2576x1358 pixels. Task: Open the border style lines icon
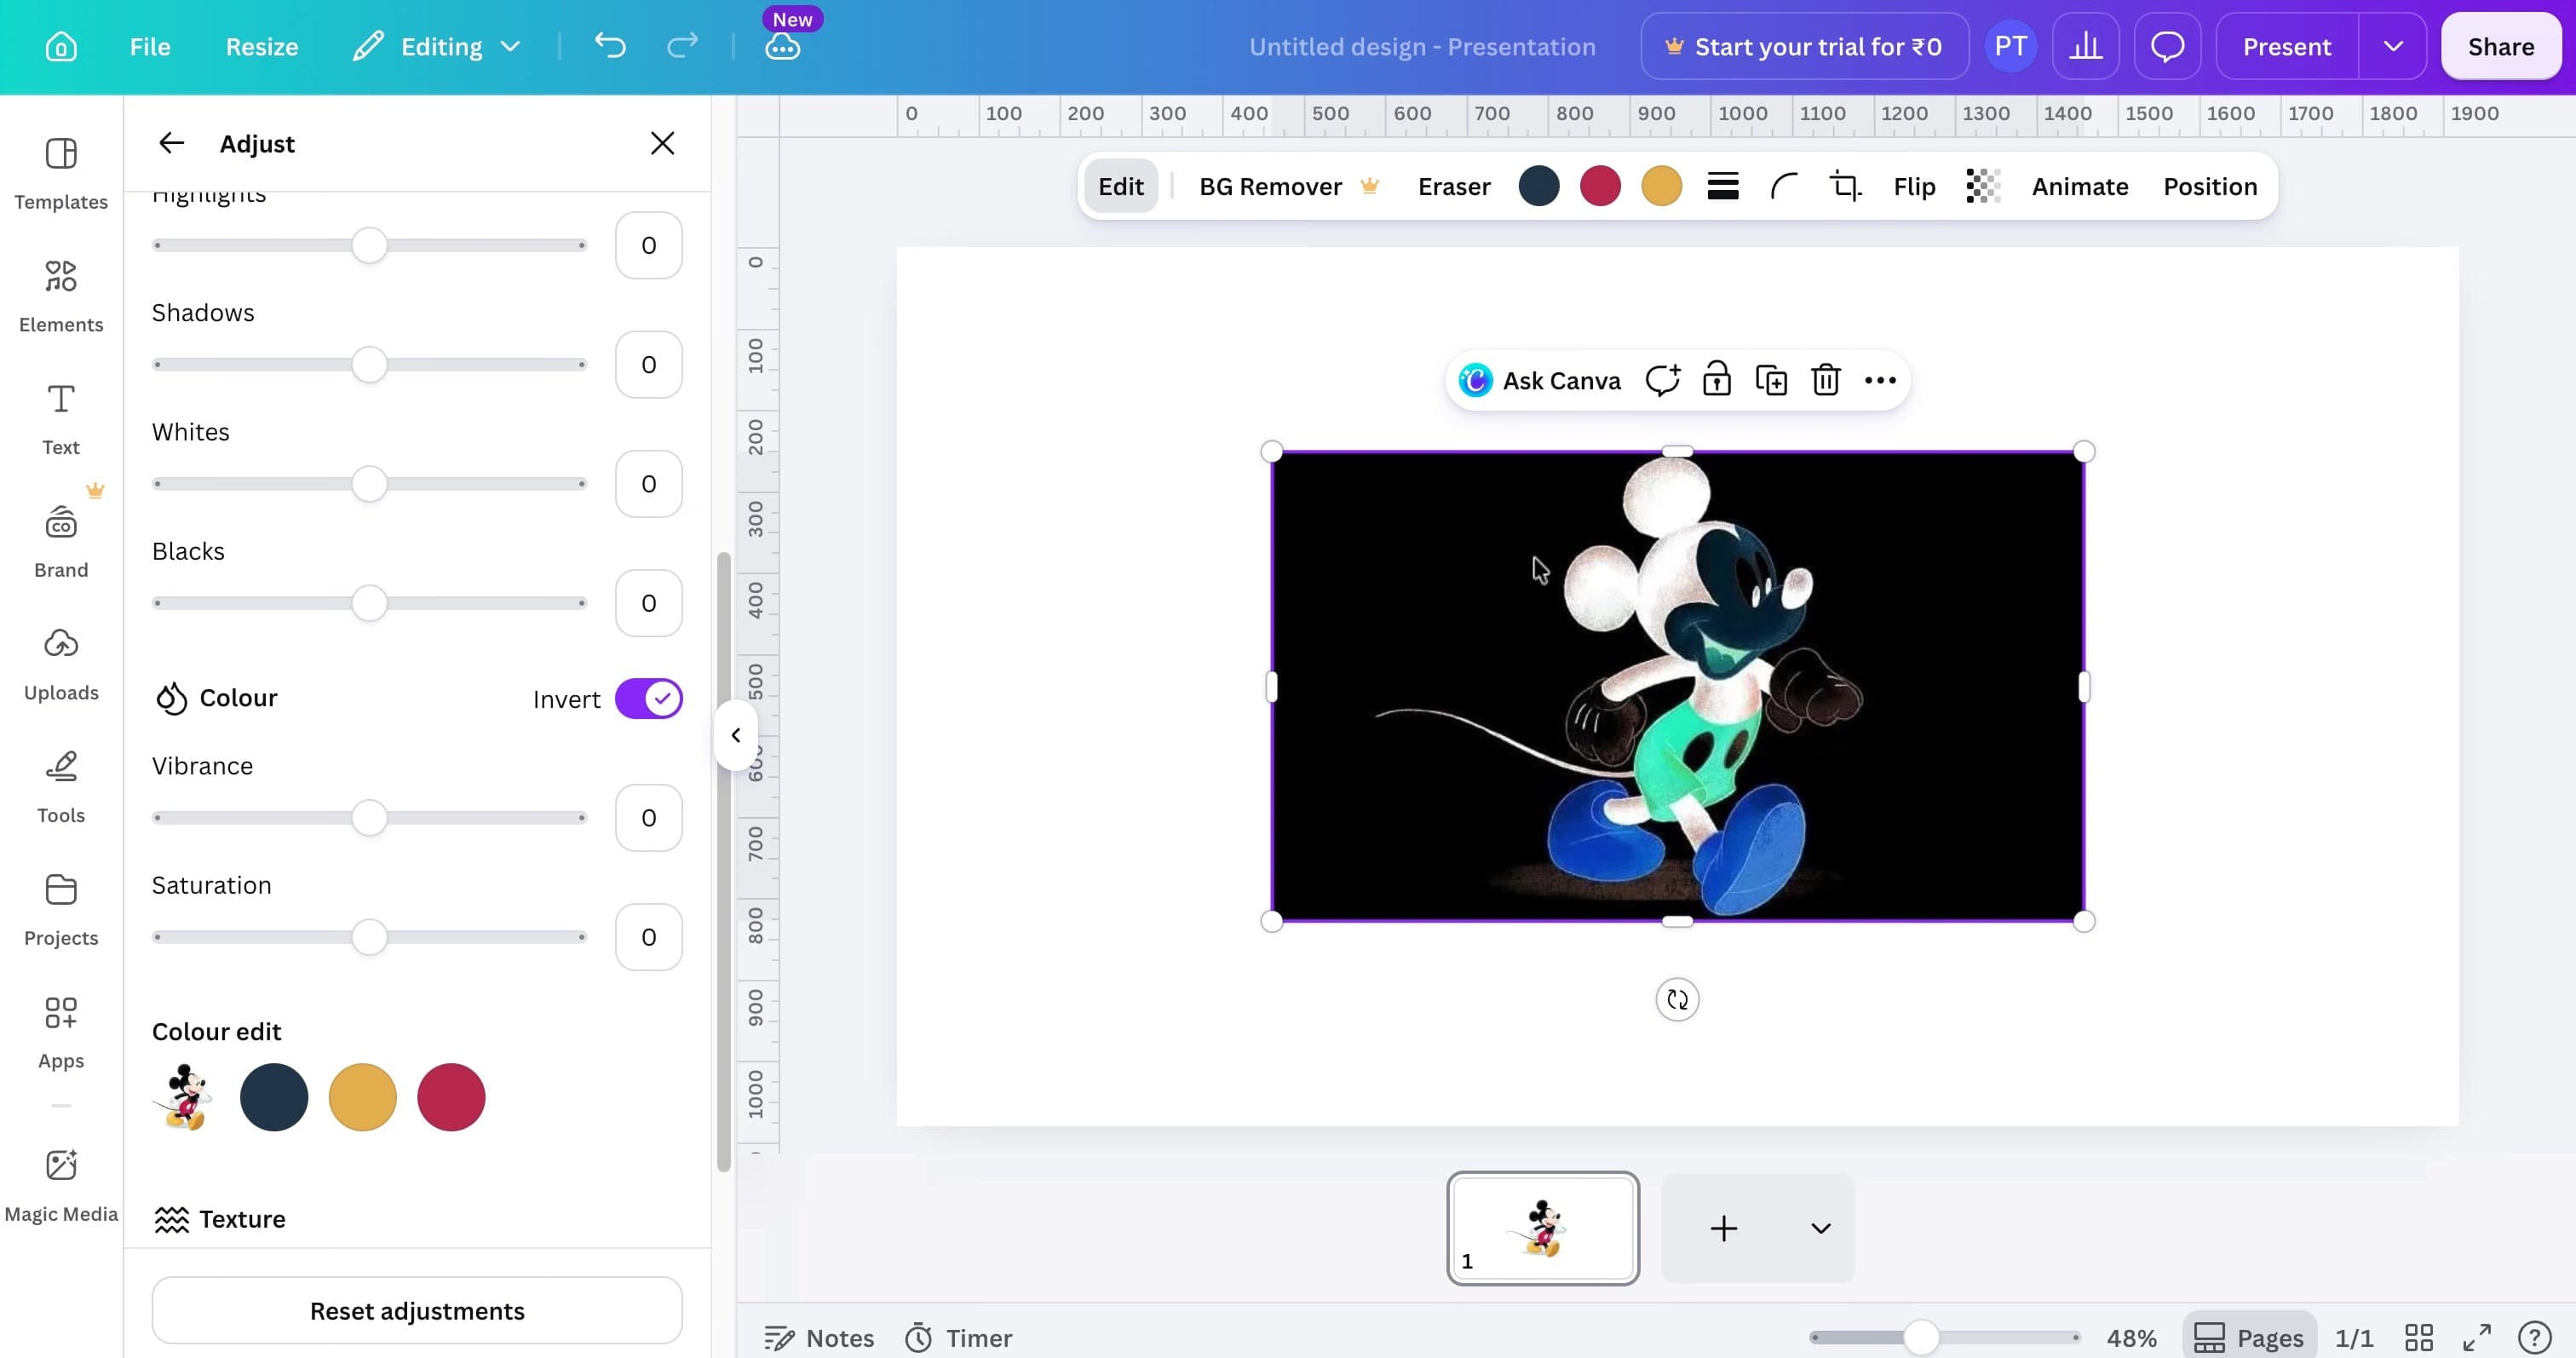[x=1722, y=186]
